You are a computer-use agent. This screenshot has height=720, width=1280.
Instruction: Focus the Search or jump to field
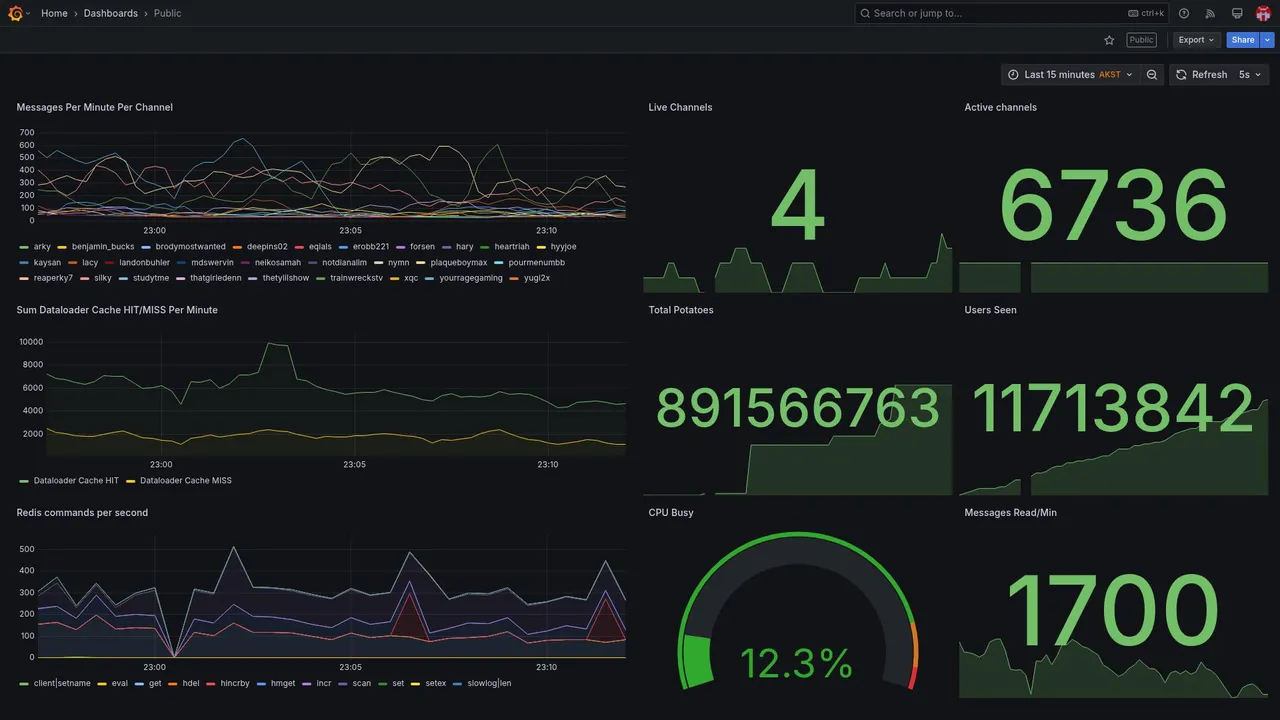(1012, 13)
